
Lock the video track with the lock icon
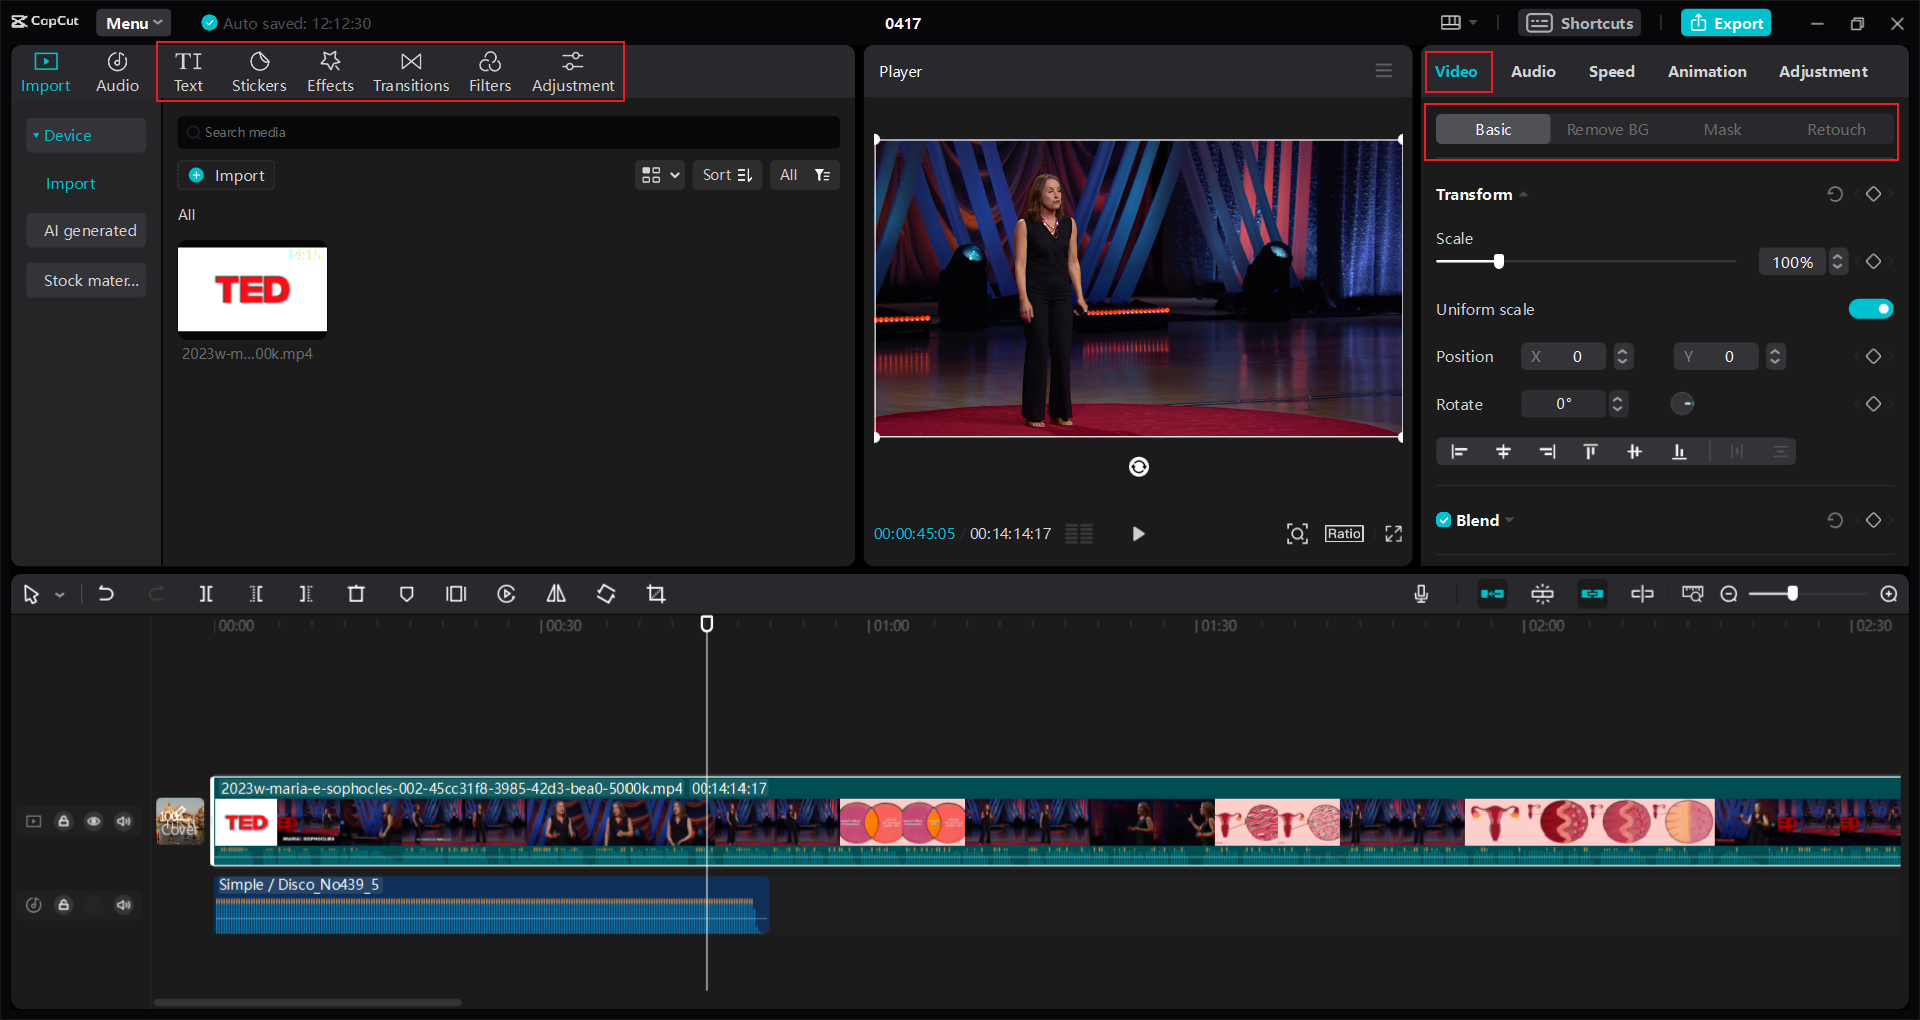coord(64,821)
